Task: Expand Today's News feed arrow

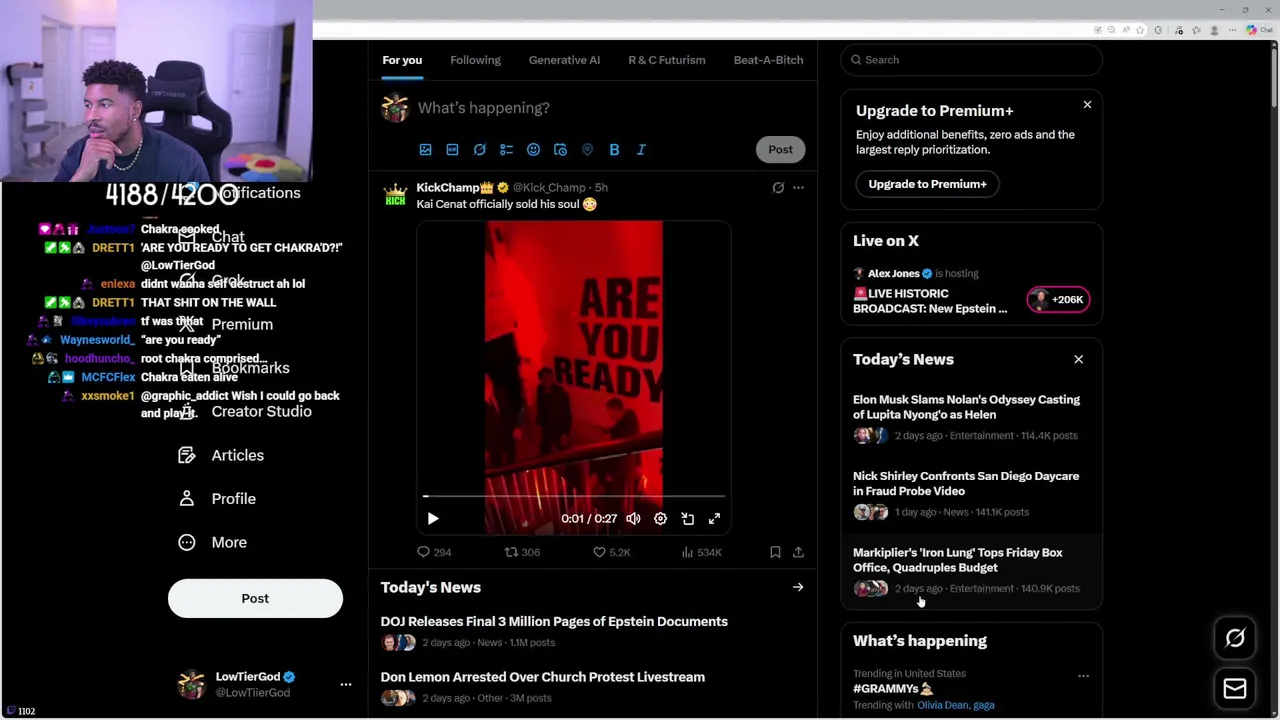Action: (x=798, y=588)
